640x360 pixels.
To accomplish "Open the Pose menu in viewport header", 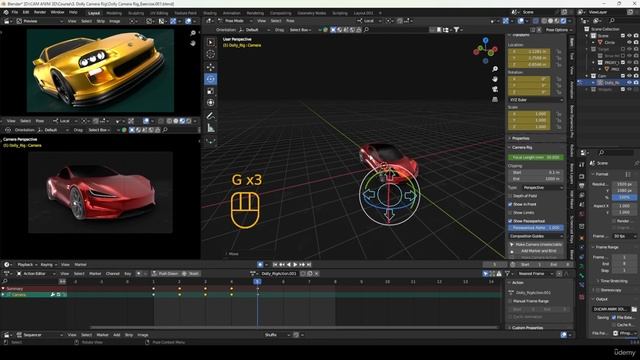I will [290, 20].
